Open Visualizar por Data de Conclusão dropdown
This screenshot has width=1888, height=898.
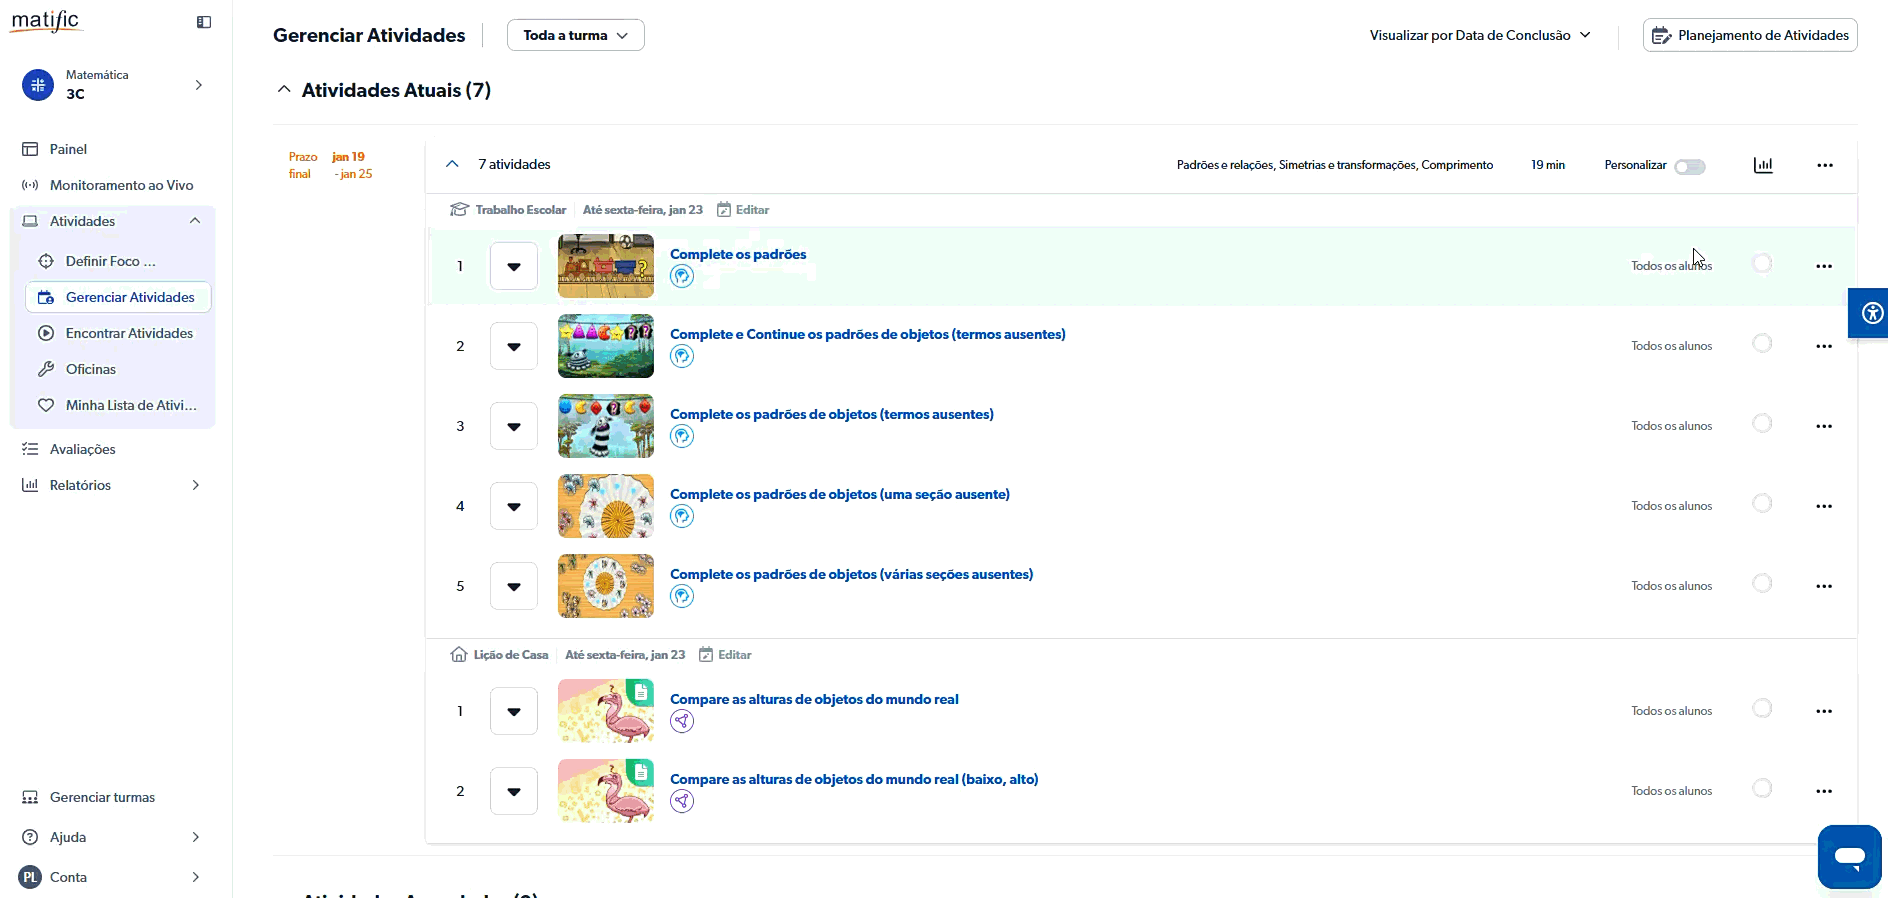pyautogui.click(x=1479, y=35)
